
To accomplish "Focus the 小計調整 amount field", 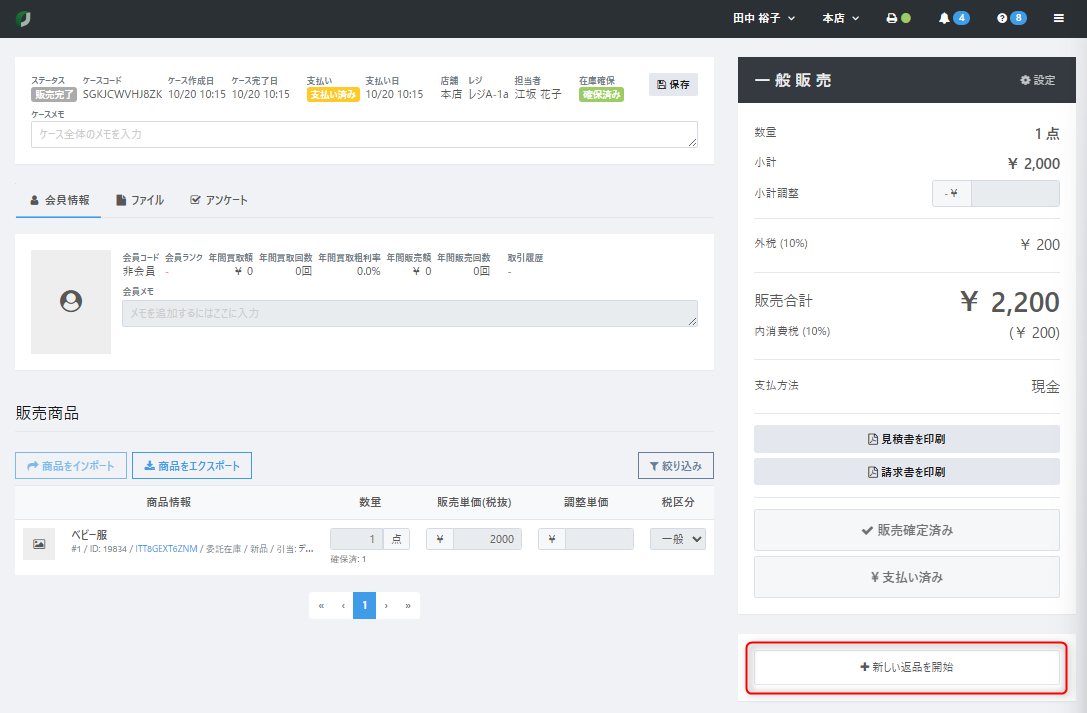I will [1015, 193].
